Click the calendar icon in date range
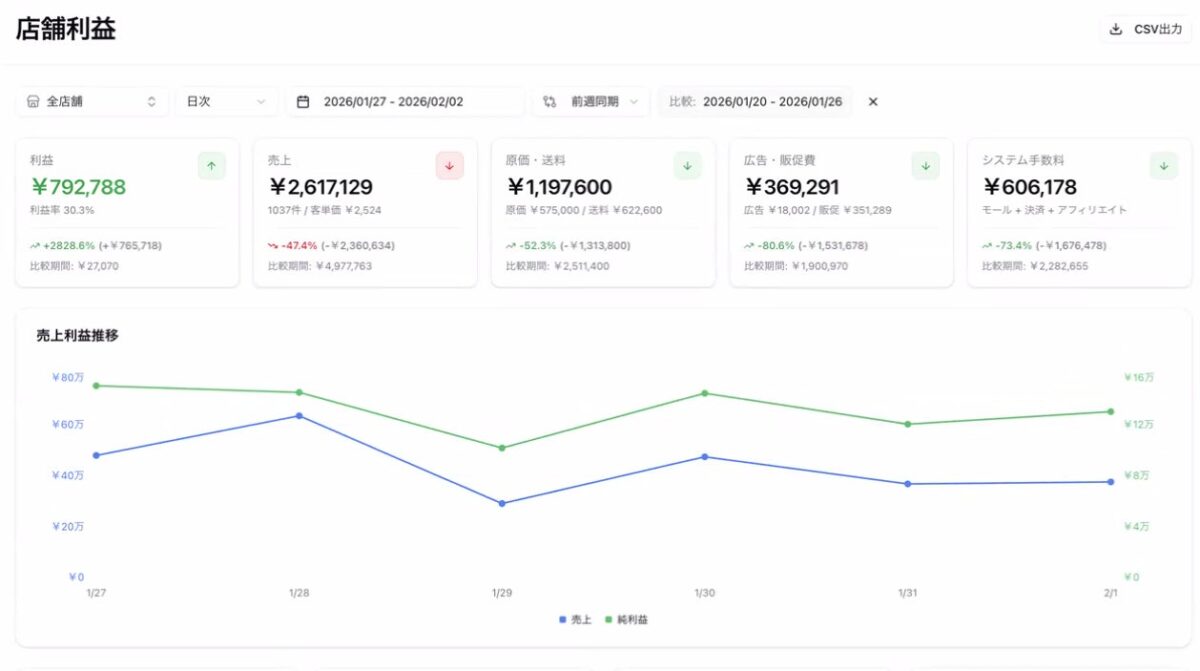The width and height of the screenshot is (1200, 671). click(x=303, y=102)
